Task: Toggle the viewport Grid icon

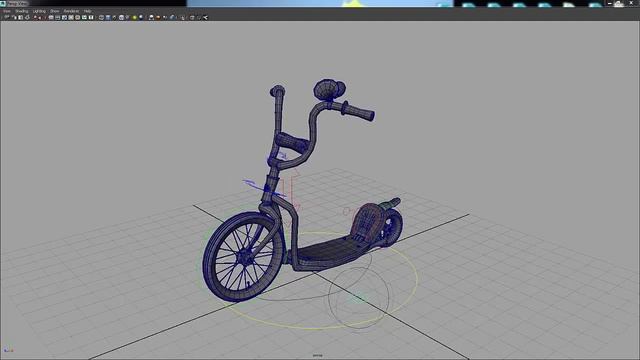Action: (51, 18)
